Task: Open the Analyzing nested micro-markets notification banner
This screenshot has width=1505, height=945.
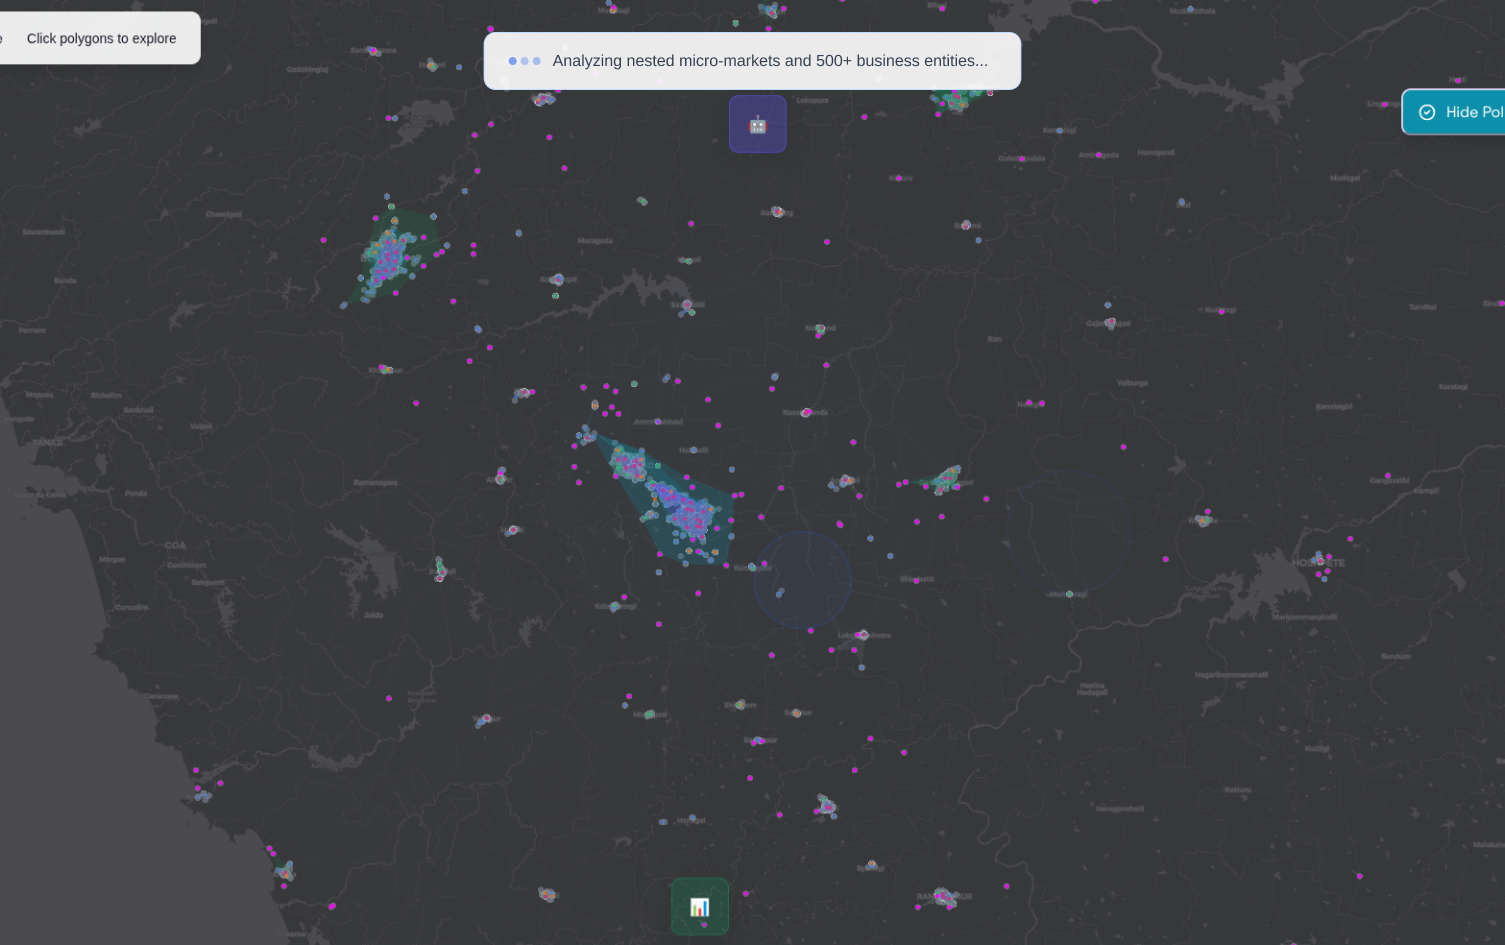Action: point(752,60)
